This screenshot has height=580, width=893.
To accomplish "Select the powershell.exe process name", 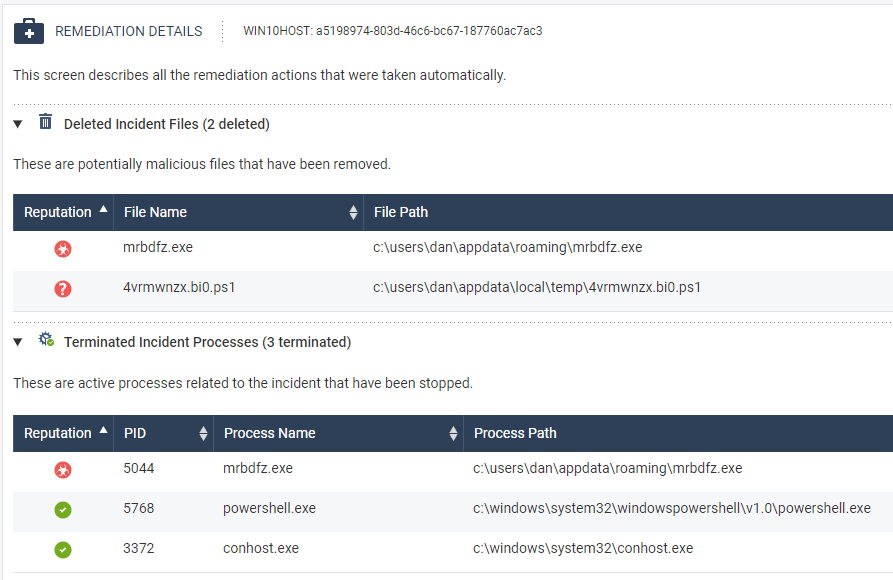I will [x=269, y=508].
